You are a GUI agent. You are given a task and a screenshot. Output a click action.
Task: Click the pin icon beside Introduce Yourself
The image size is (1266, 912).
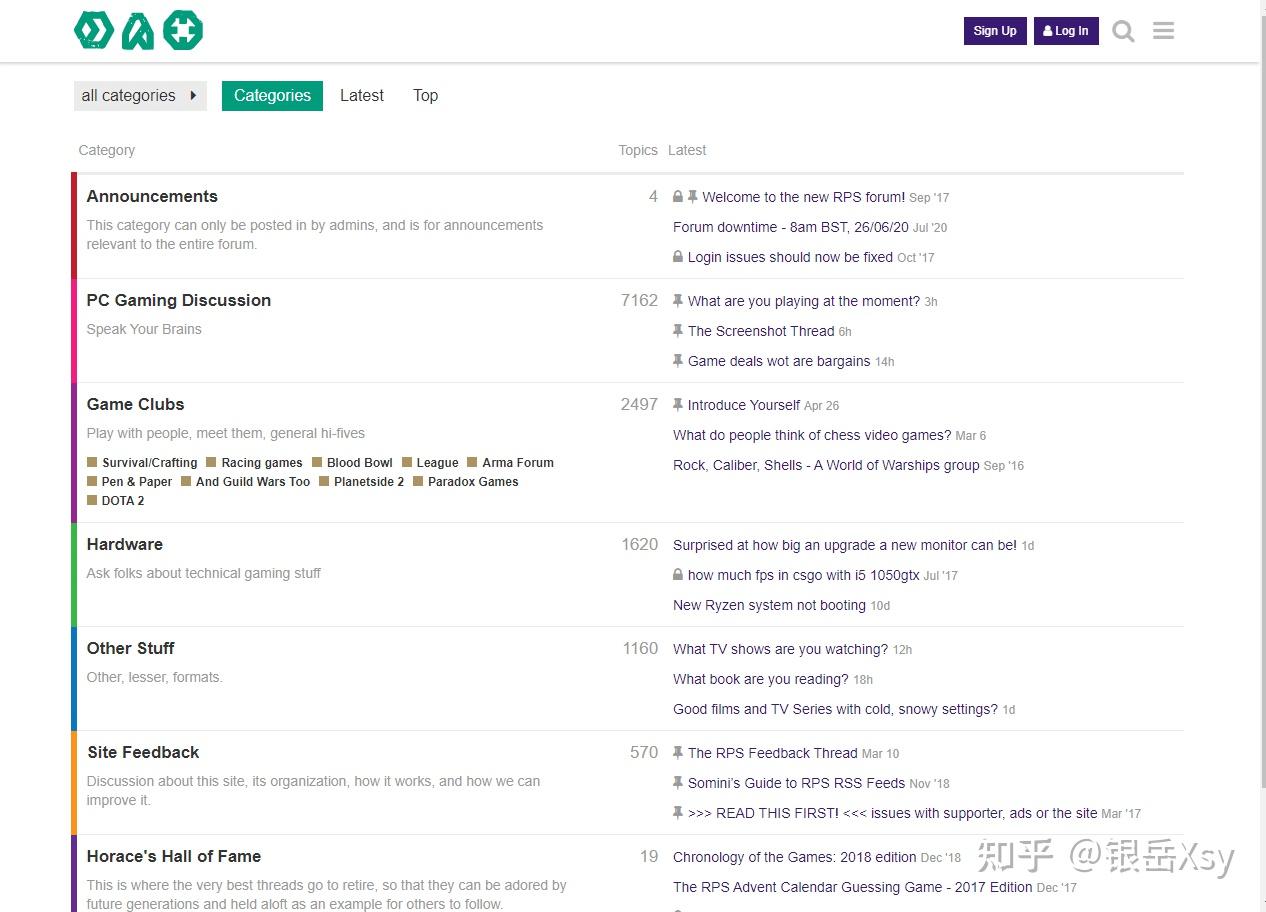(678, 405)
